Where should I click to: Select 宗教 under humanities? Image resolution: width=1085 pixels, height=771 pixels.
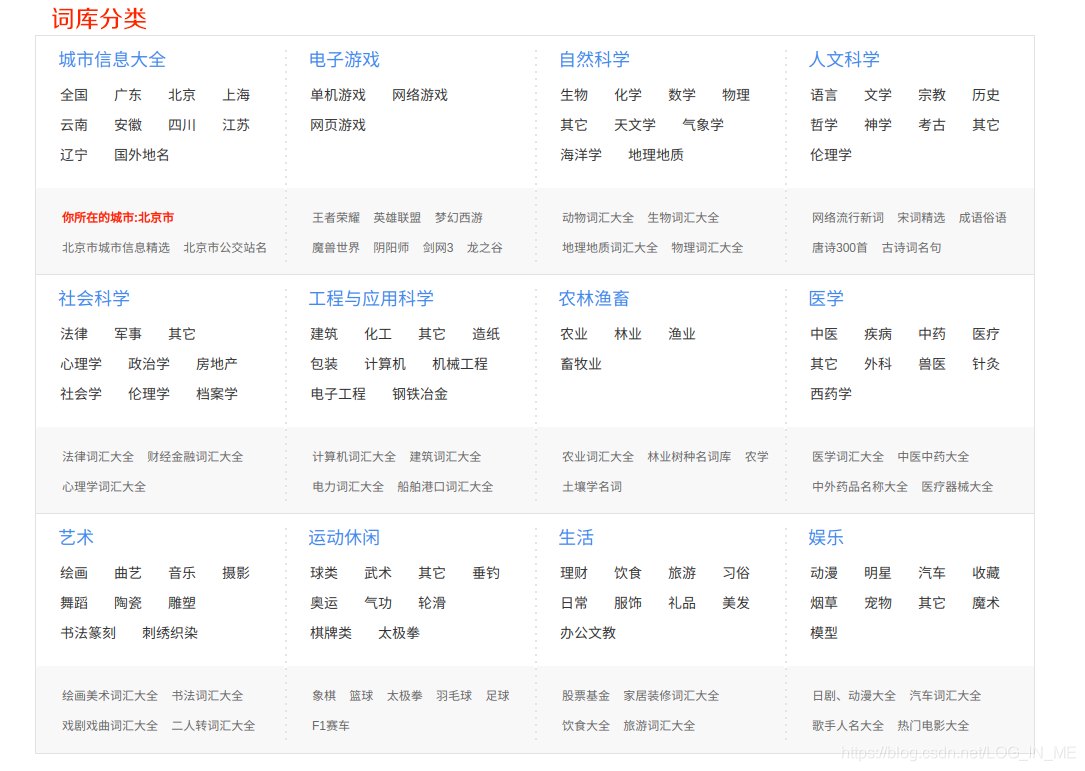(x=931, y=95)
